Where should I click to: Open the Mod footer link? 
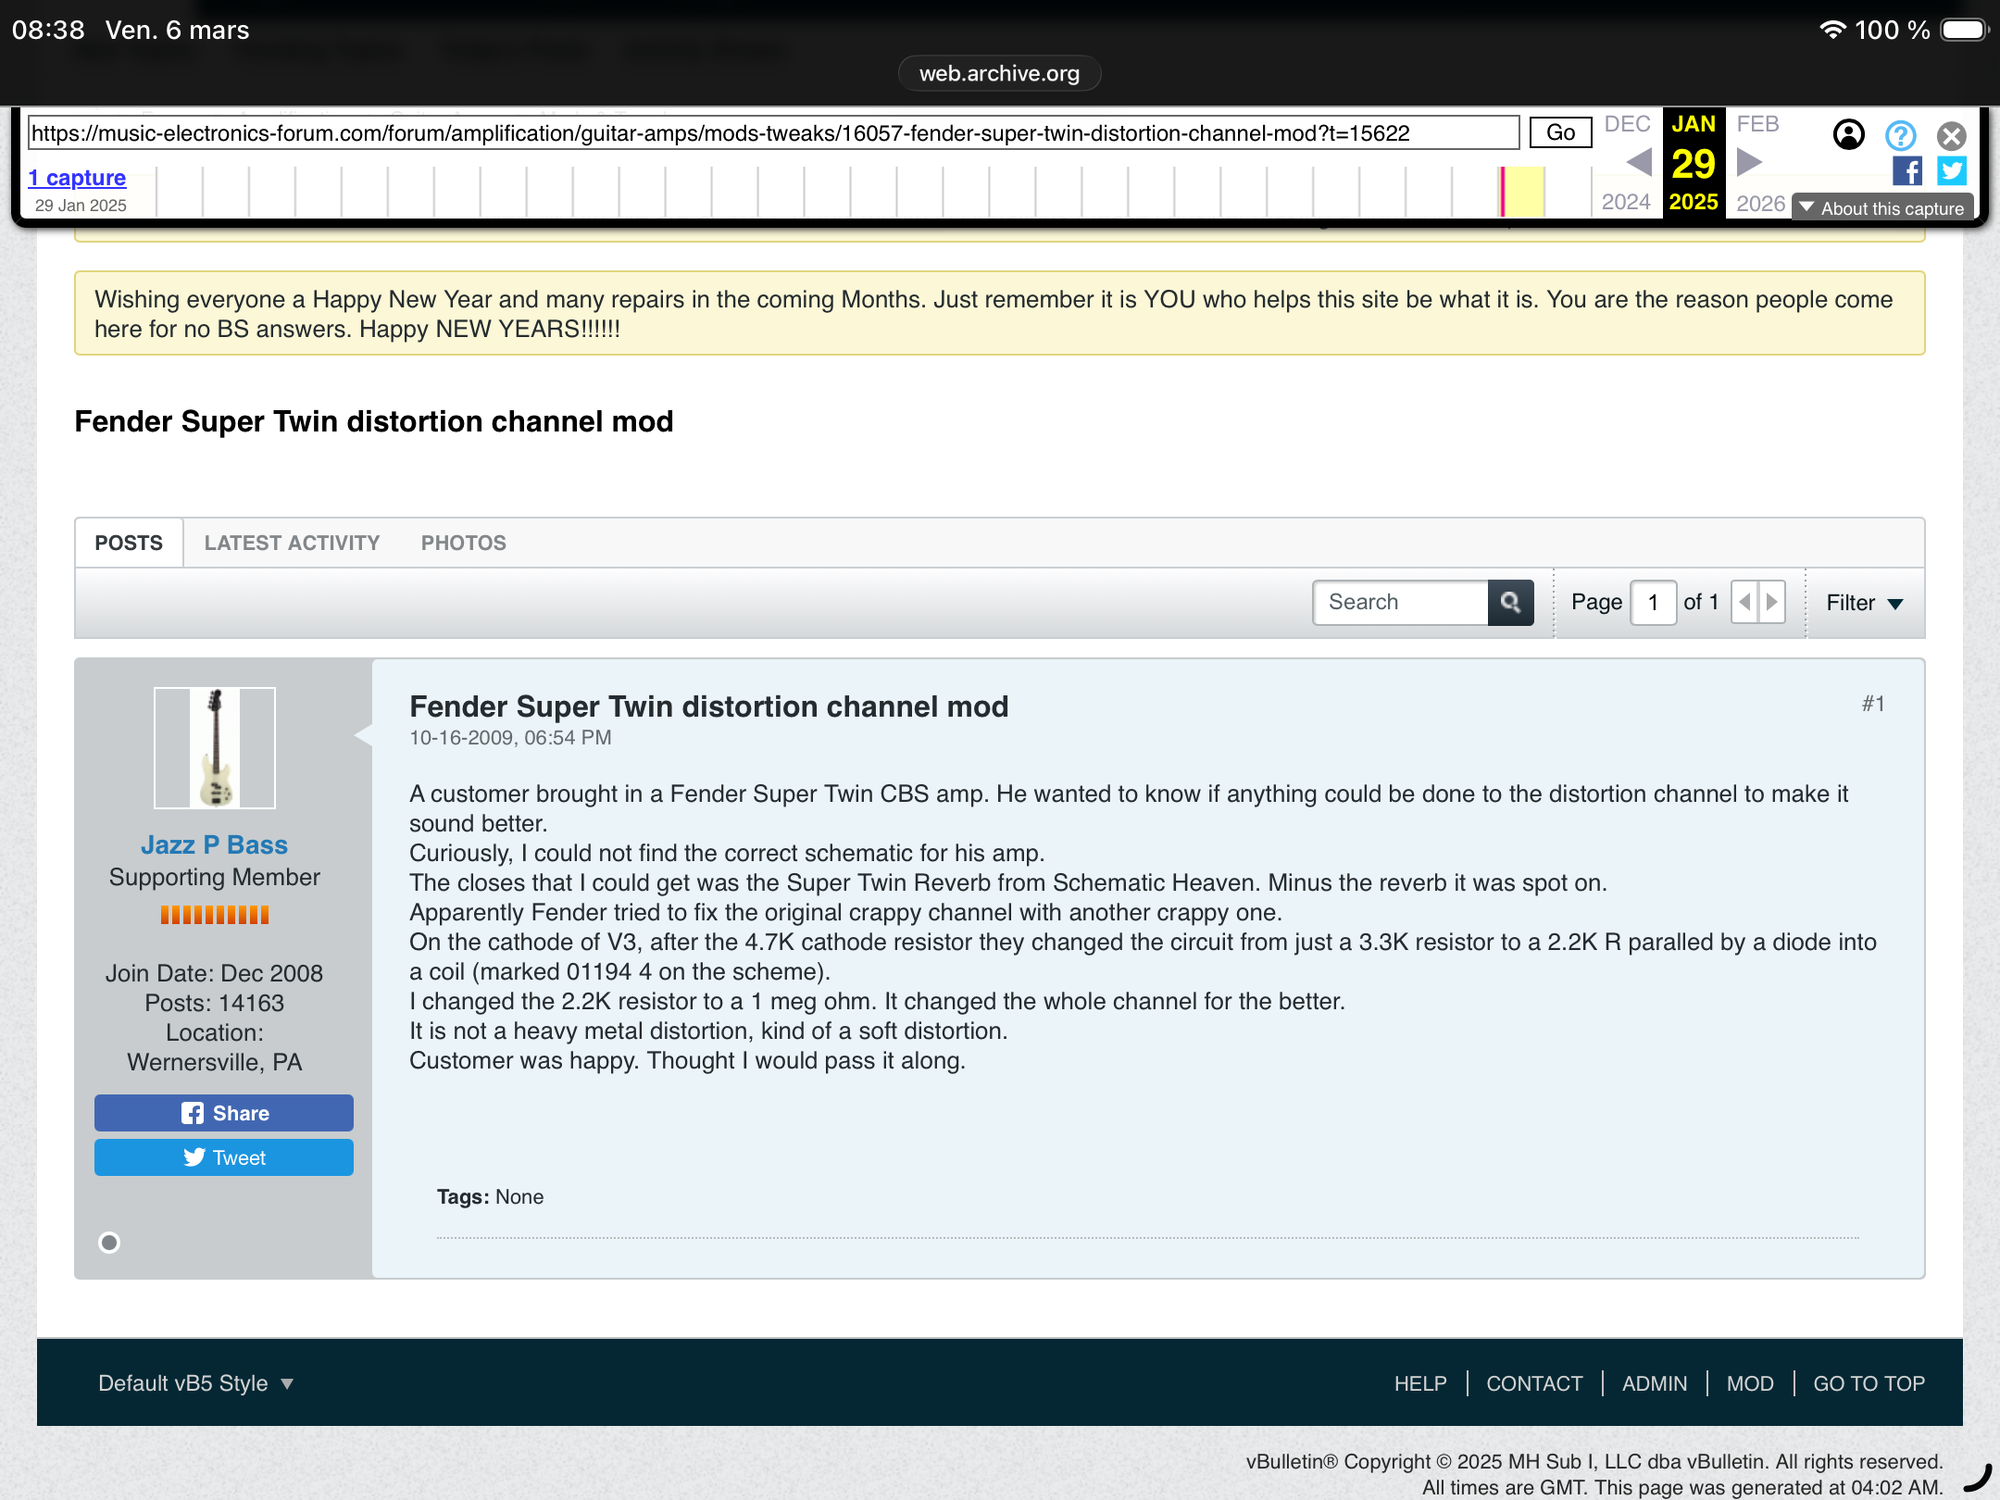click(1750, 1383)
